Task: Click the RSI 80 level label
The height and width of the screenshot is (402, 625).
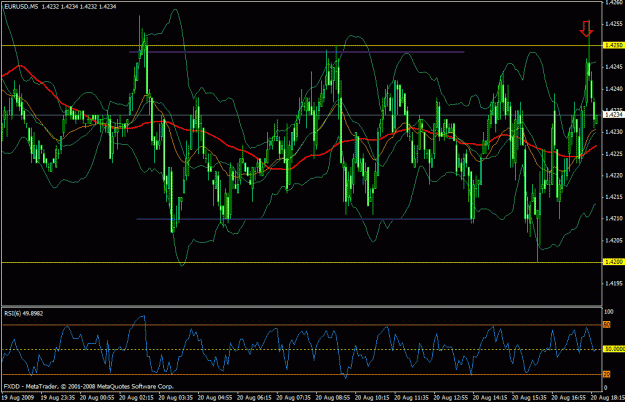Action: pos(607,325)
